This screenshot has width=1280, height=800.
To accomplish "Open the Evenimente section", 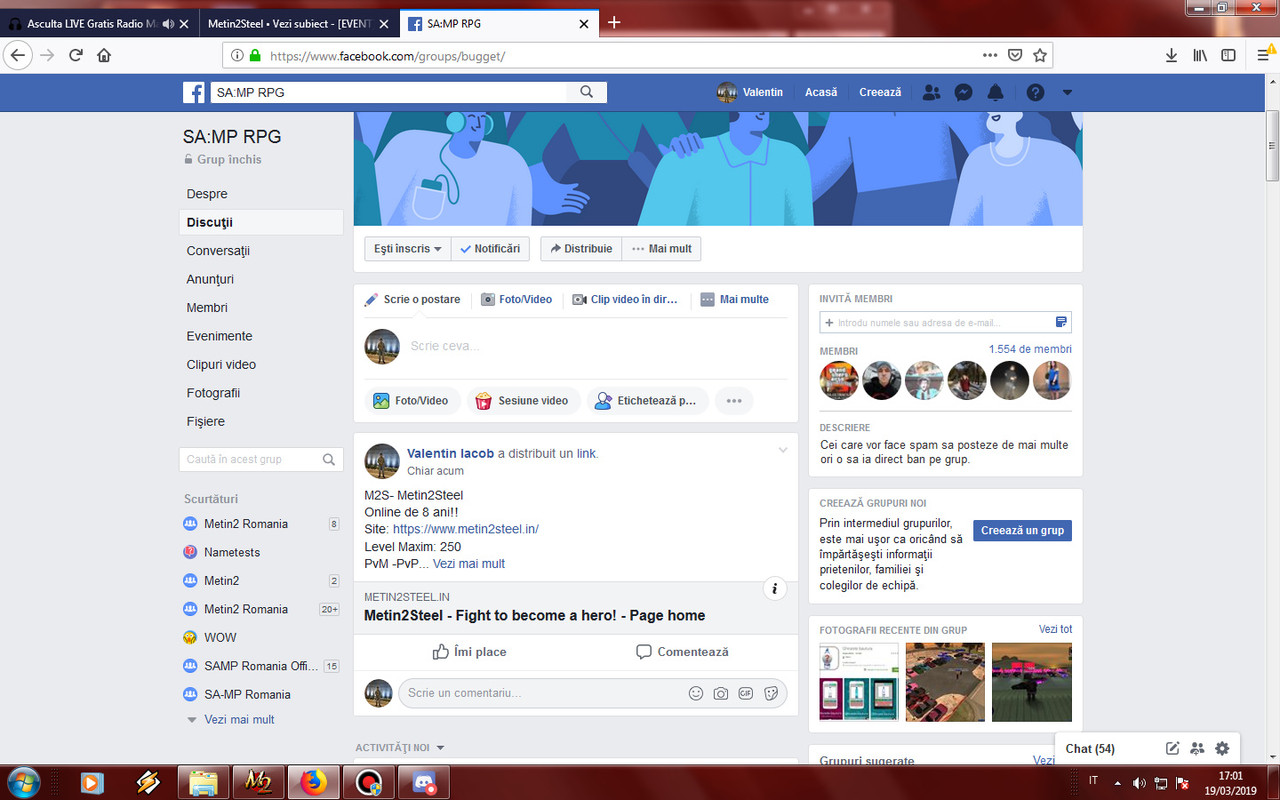I will click(x=219, y=336).
